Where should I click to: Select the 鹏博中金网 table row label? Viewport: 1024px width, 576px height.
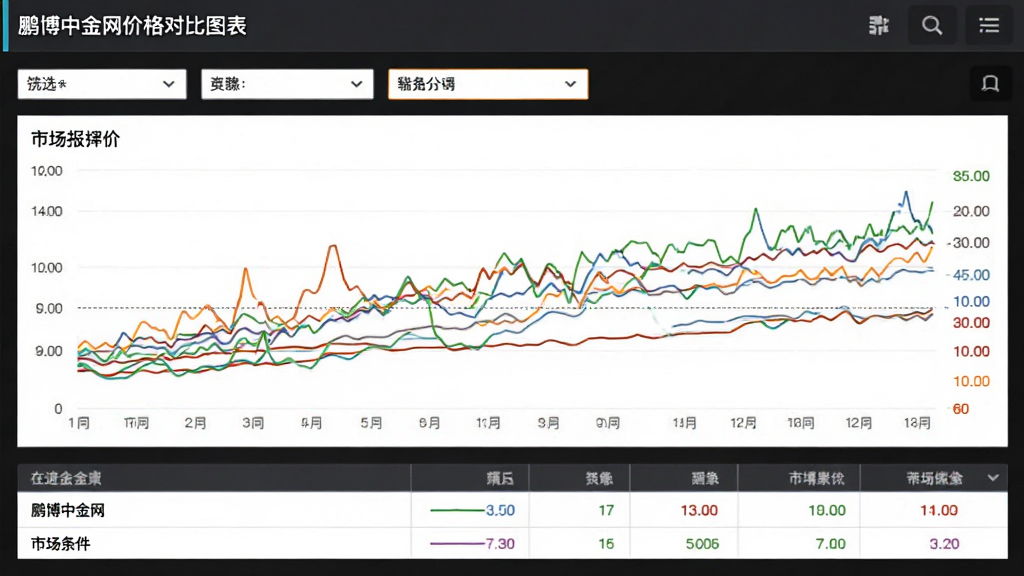click(68, 510)
